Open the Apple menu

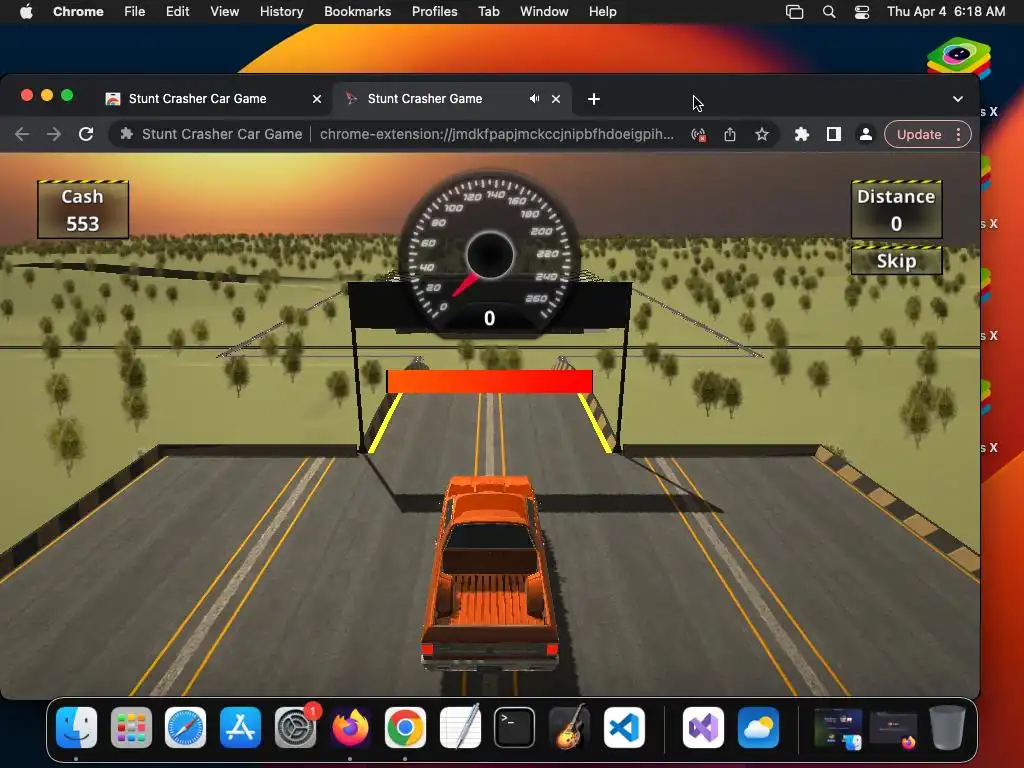click(26, 12)
